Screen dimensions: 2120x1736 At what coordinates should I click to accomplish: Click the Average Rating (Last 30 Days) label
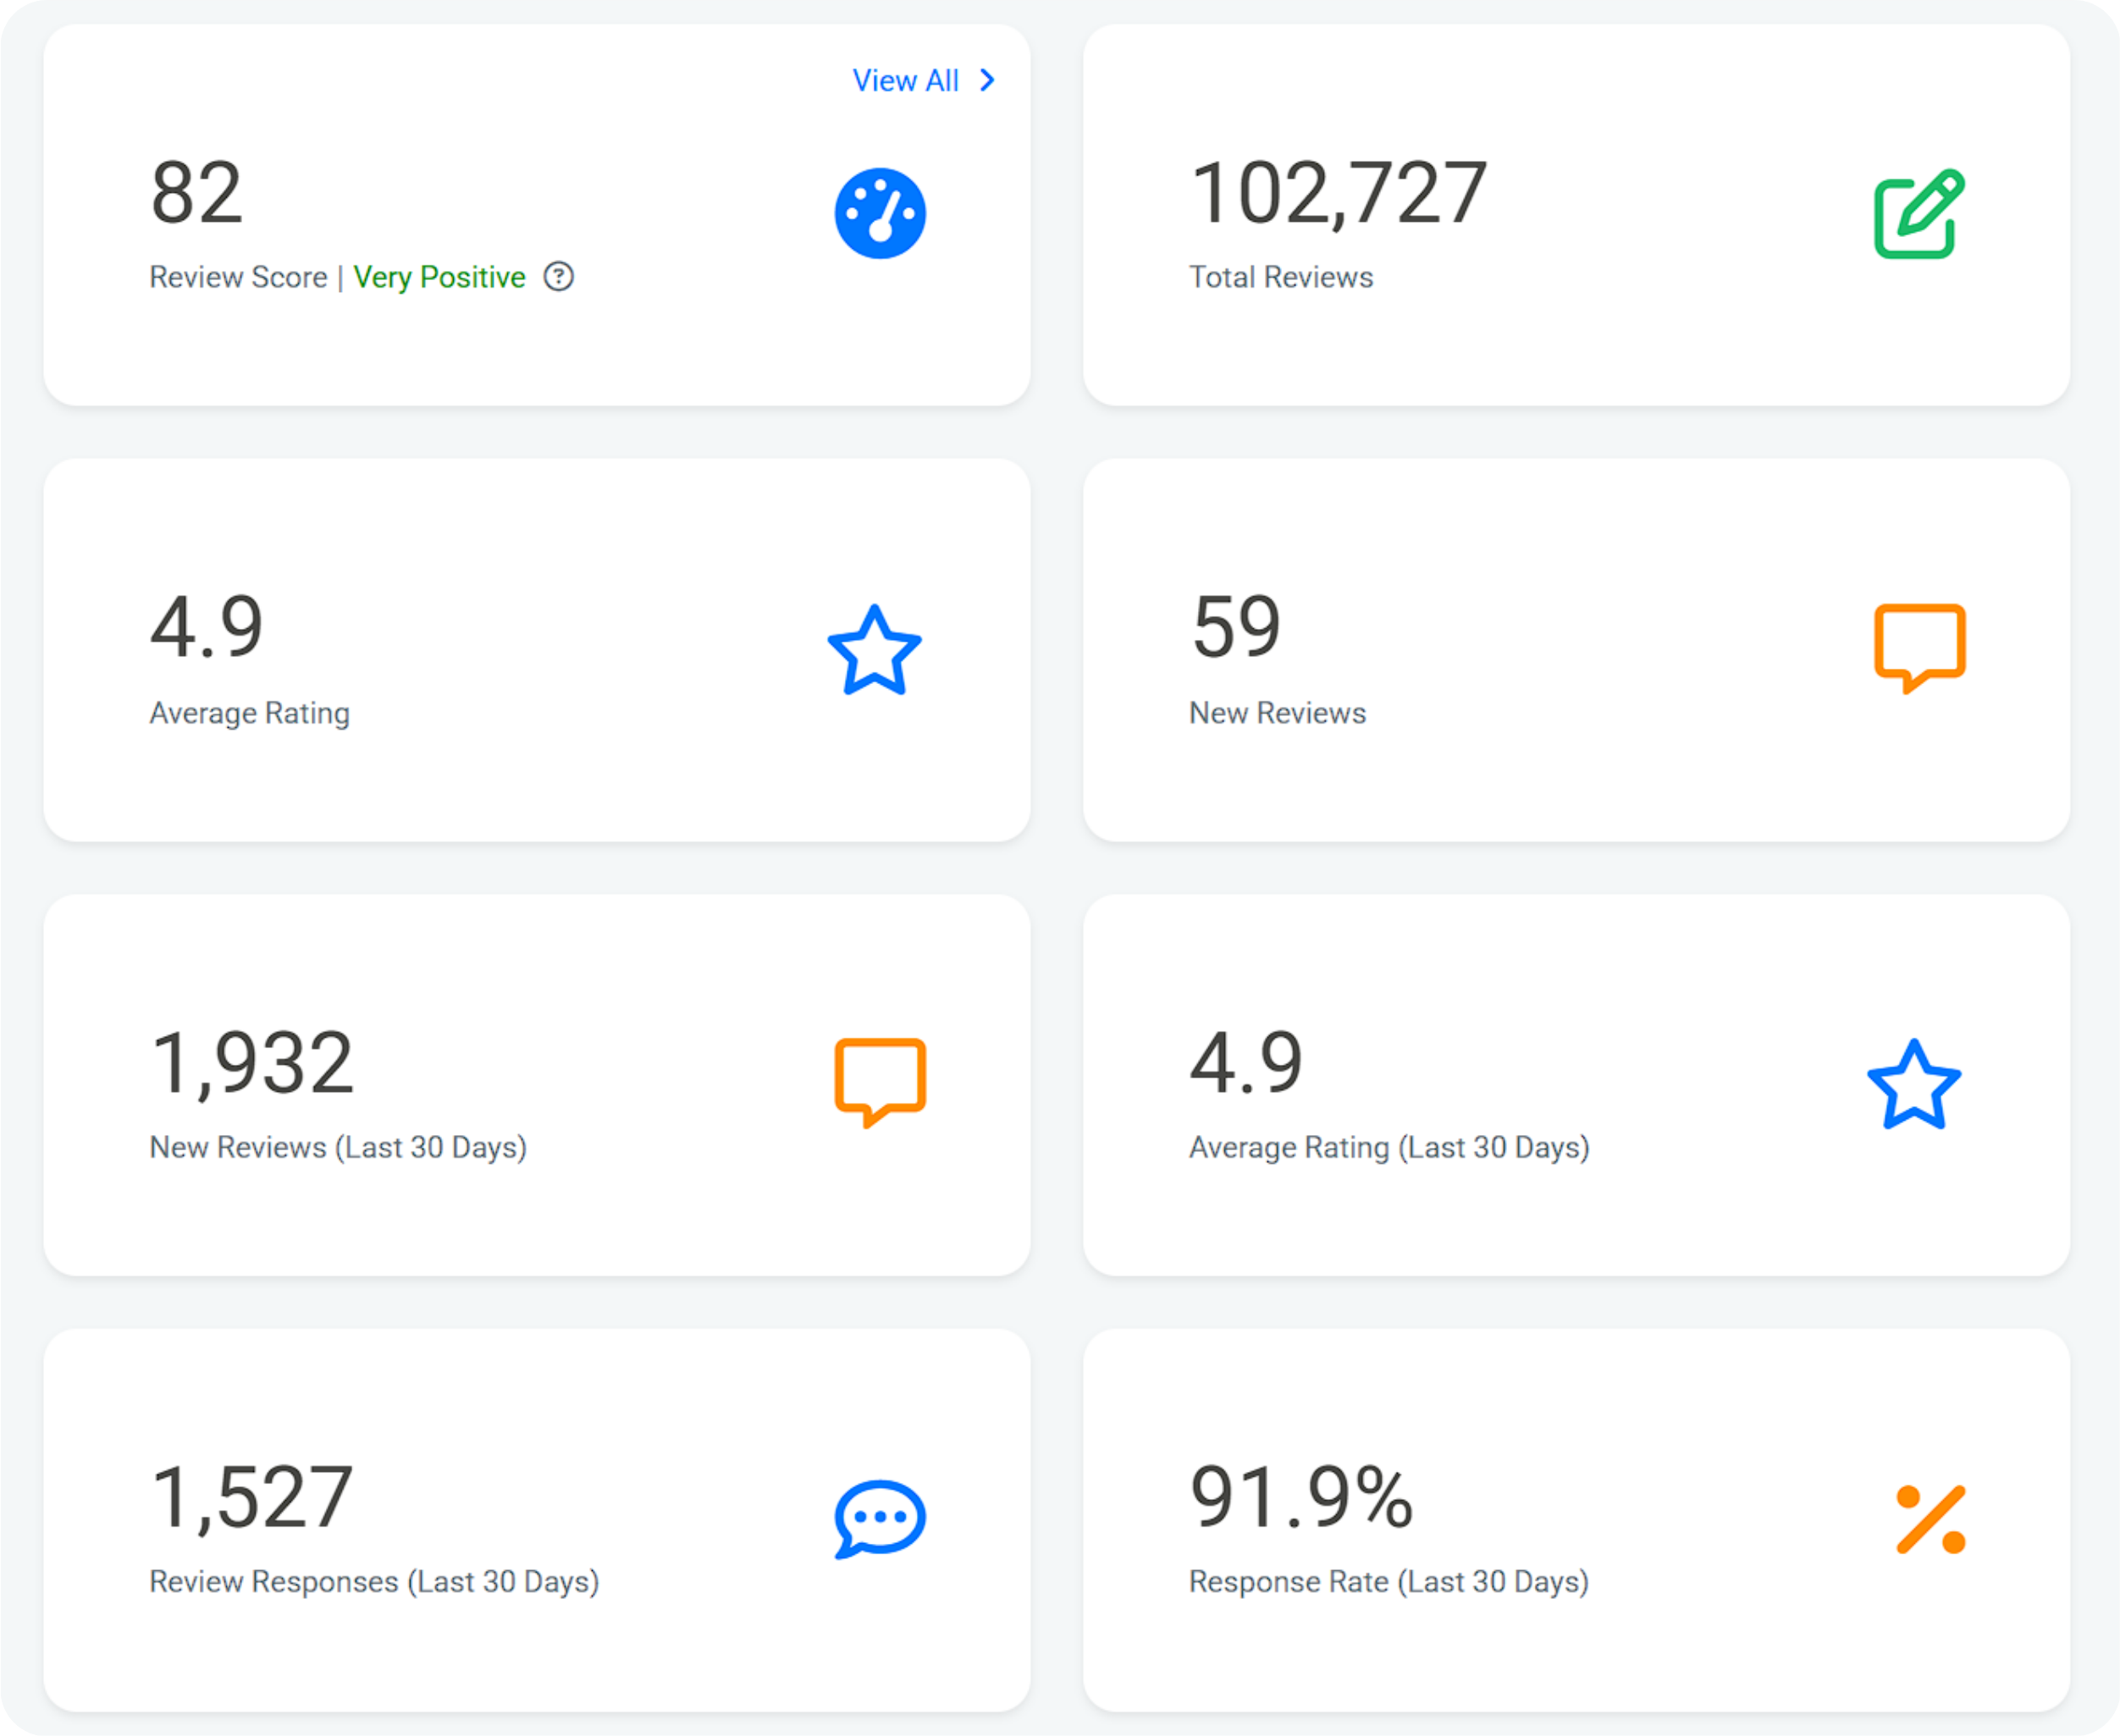(1389, 1147)
